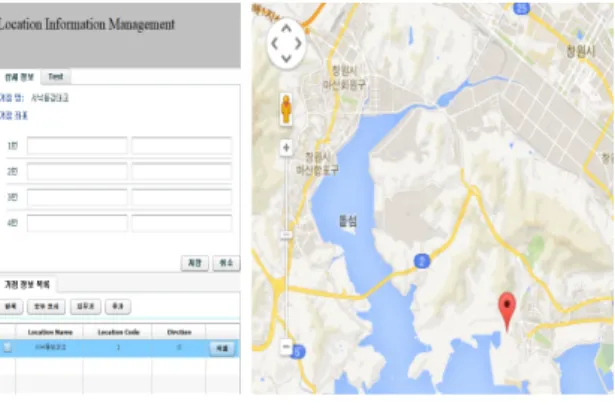
Task: Zoom out with the map minus button
Action: point(286,347)
